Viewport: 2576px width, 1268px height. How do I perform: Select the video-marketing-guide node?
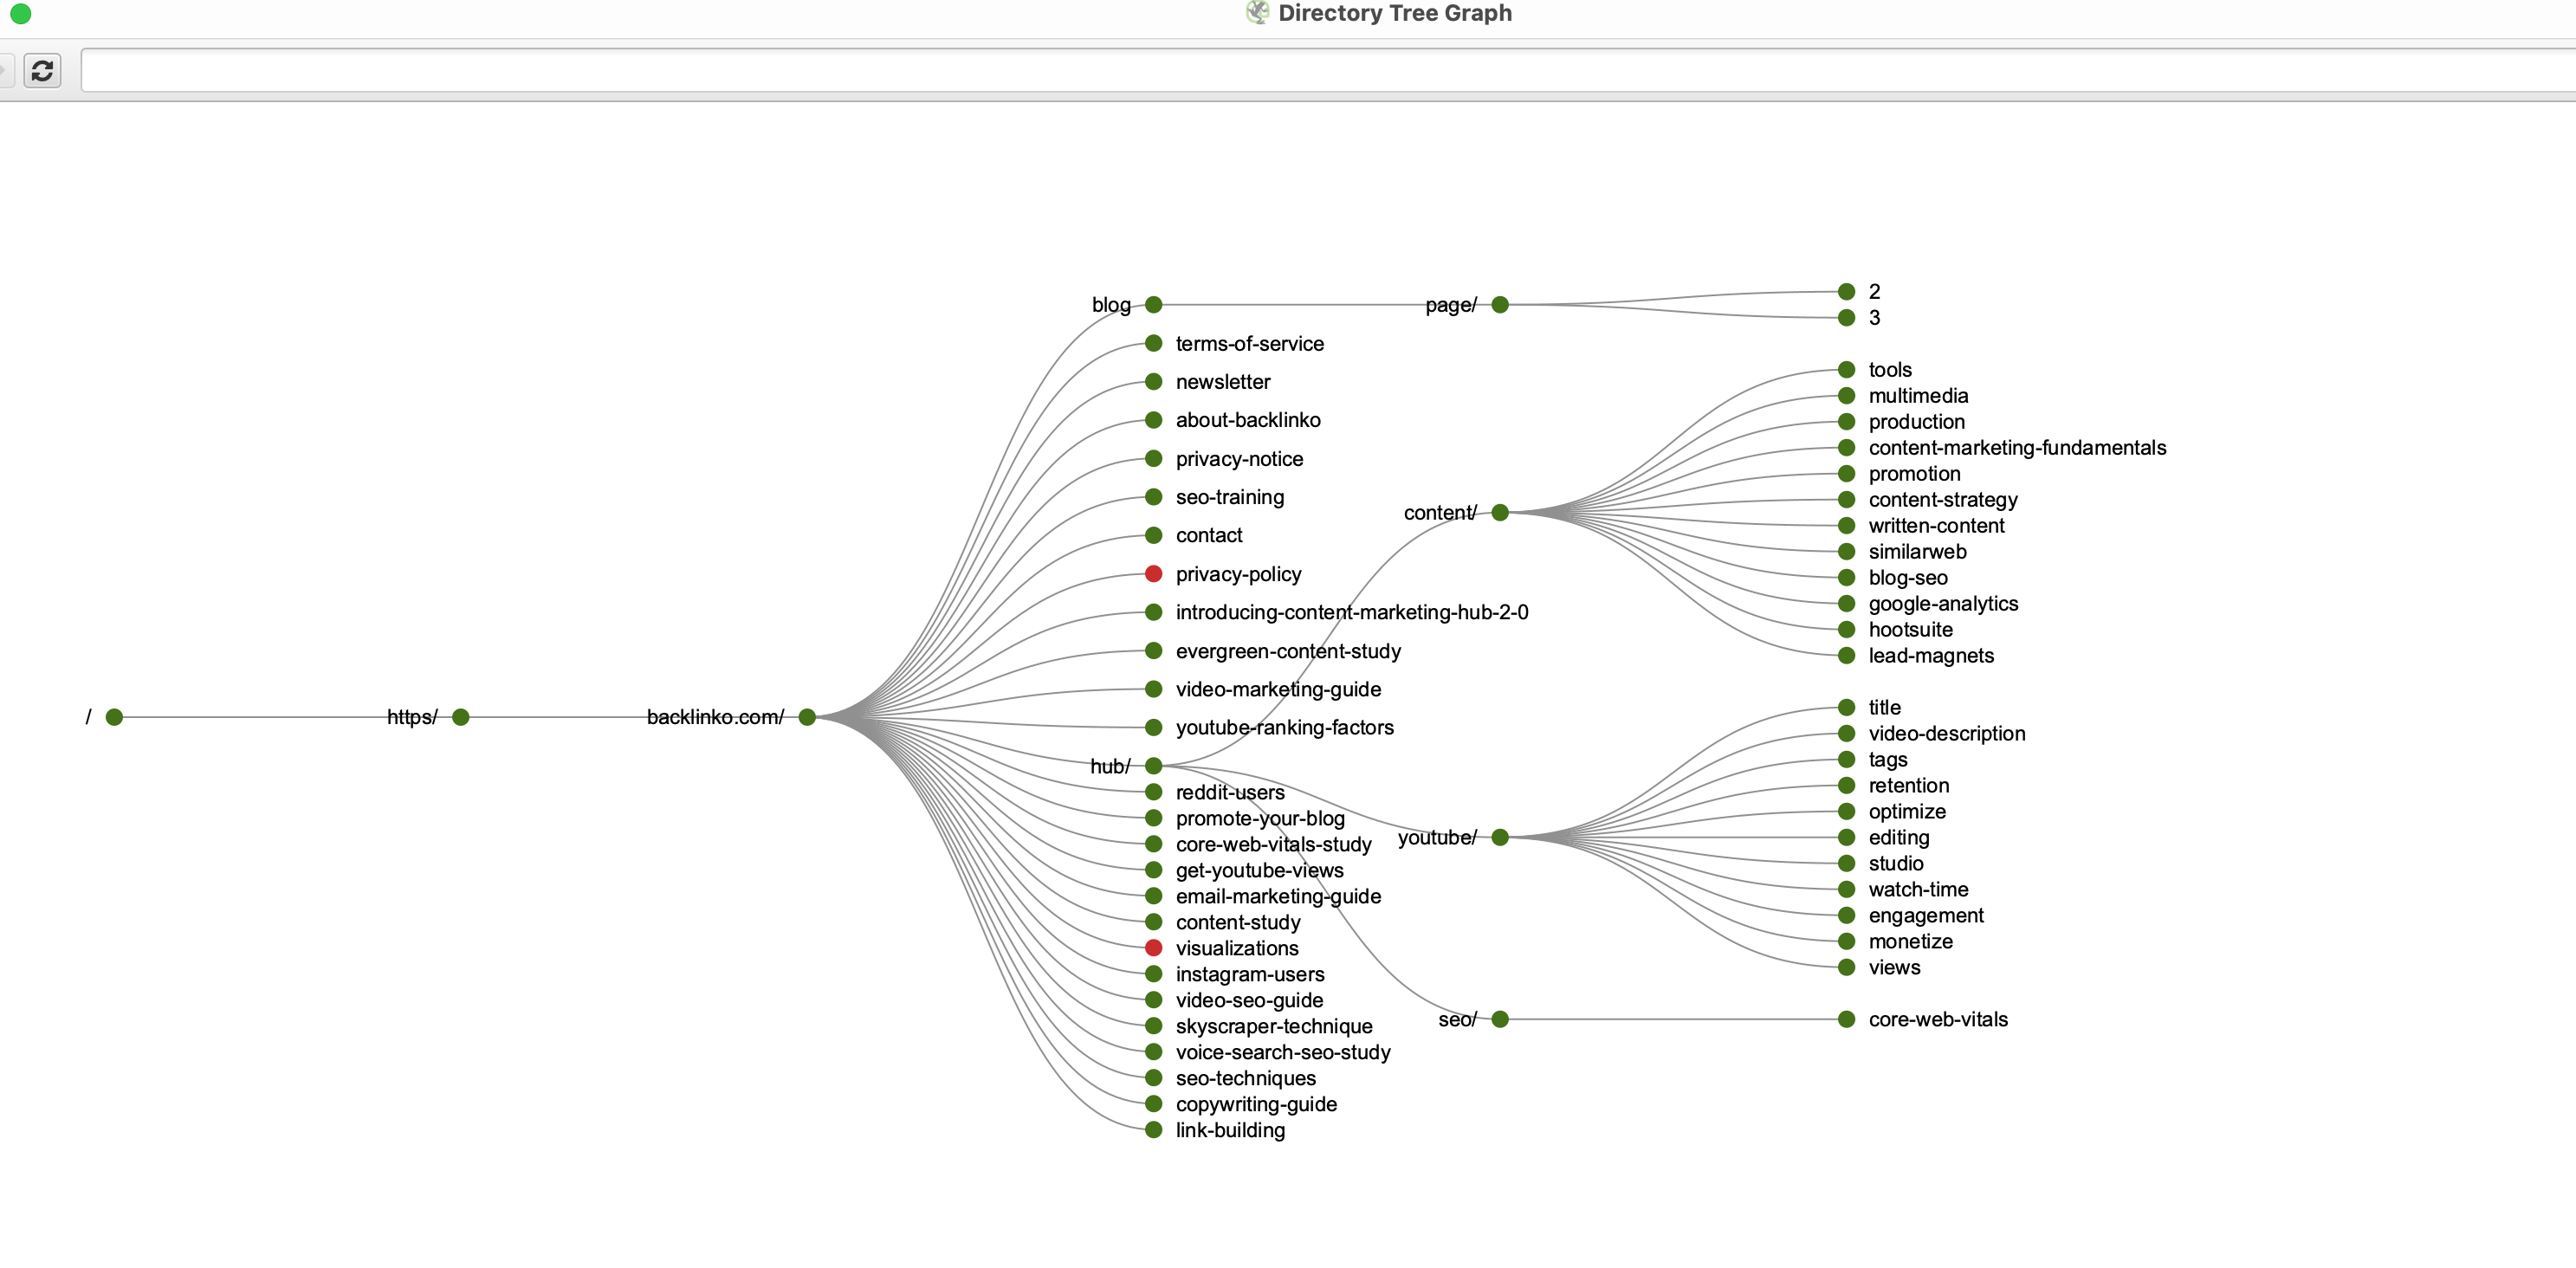pos(1153,689)
